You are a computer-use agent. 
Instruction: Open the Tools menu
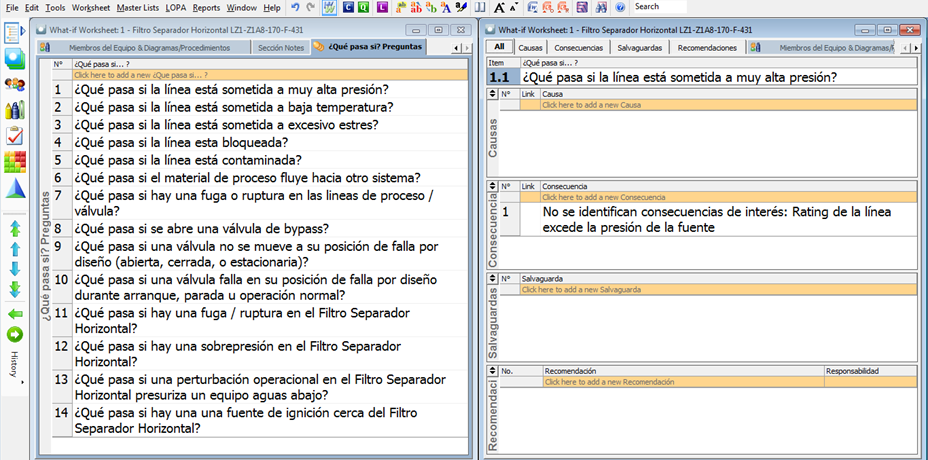point(55,8)
